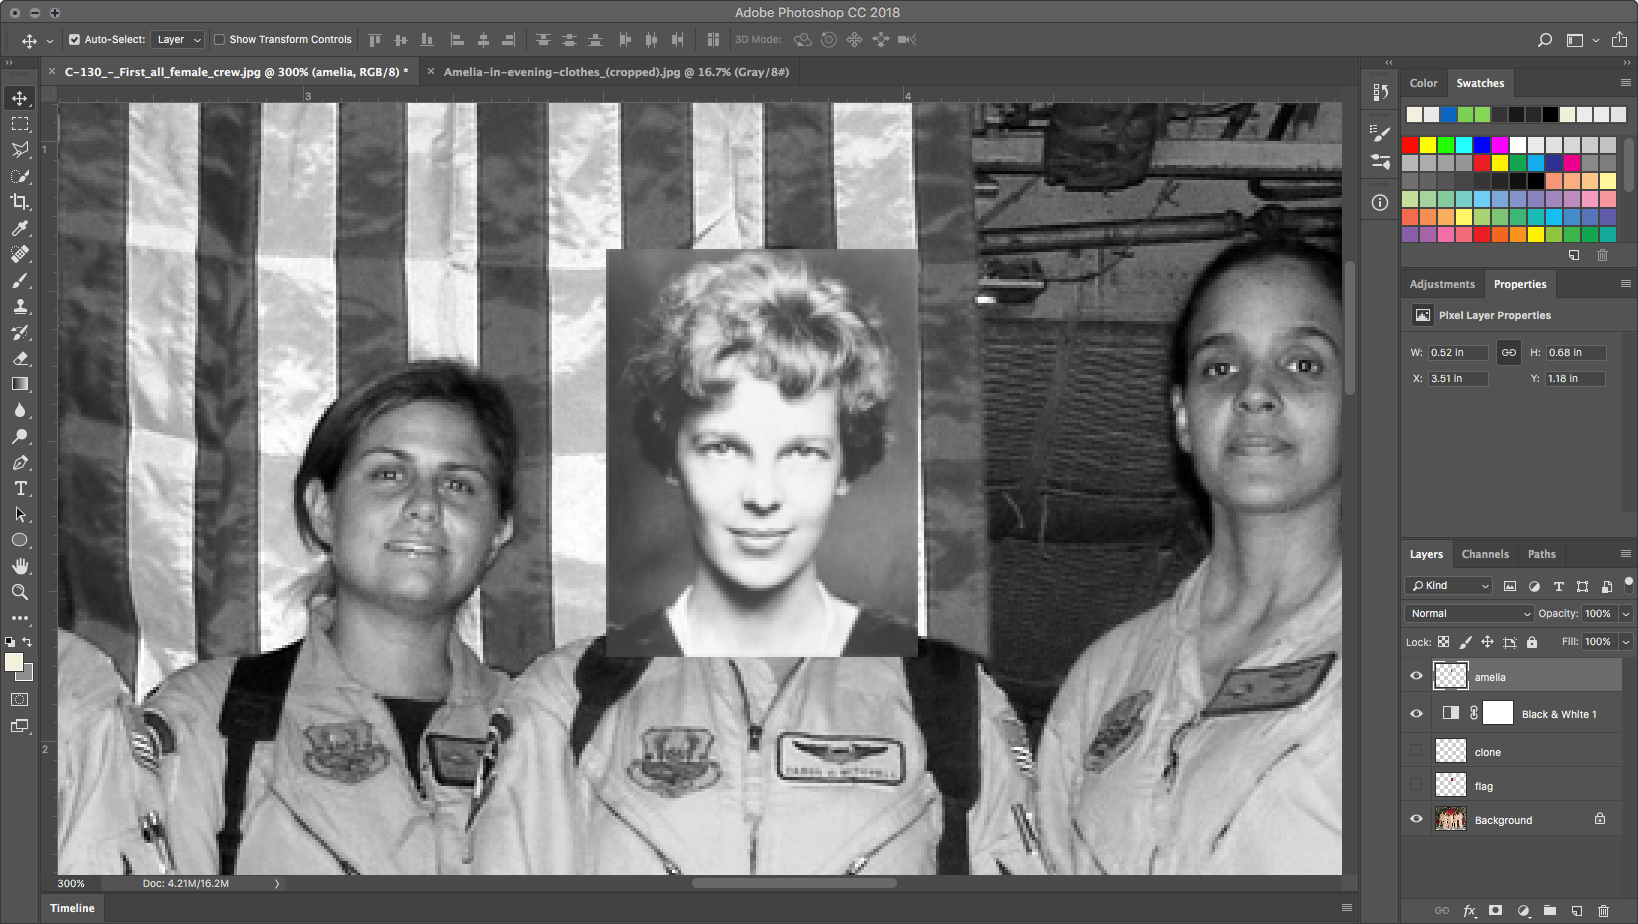Select the Clone Stamp tool
1638x924 pixels.
pos(20,306)
